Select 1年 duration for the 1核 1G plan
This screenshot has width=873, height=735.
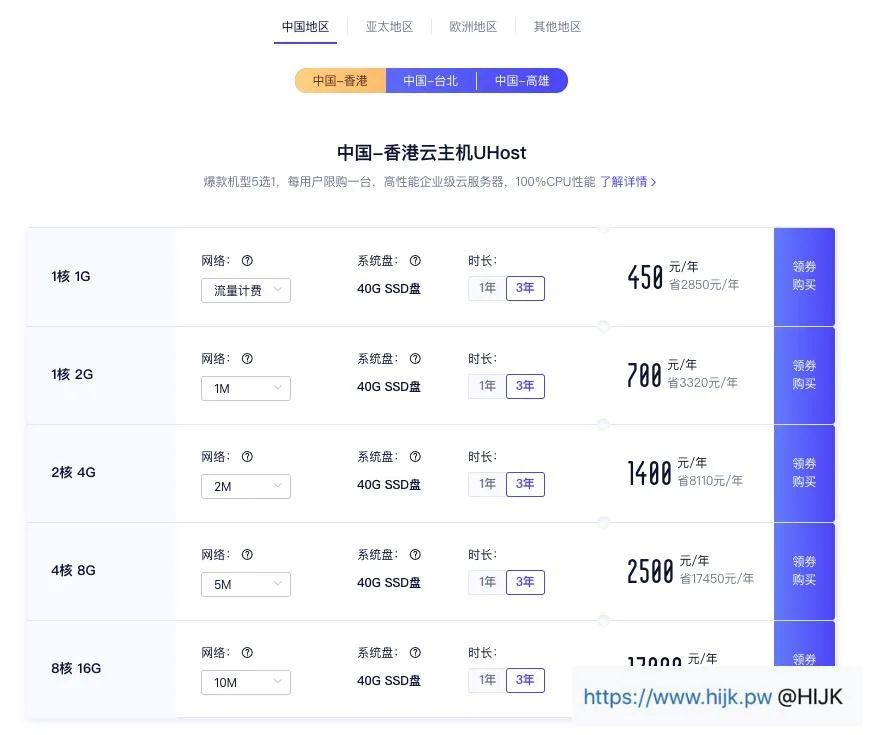[x=486, y=288]
